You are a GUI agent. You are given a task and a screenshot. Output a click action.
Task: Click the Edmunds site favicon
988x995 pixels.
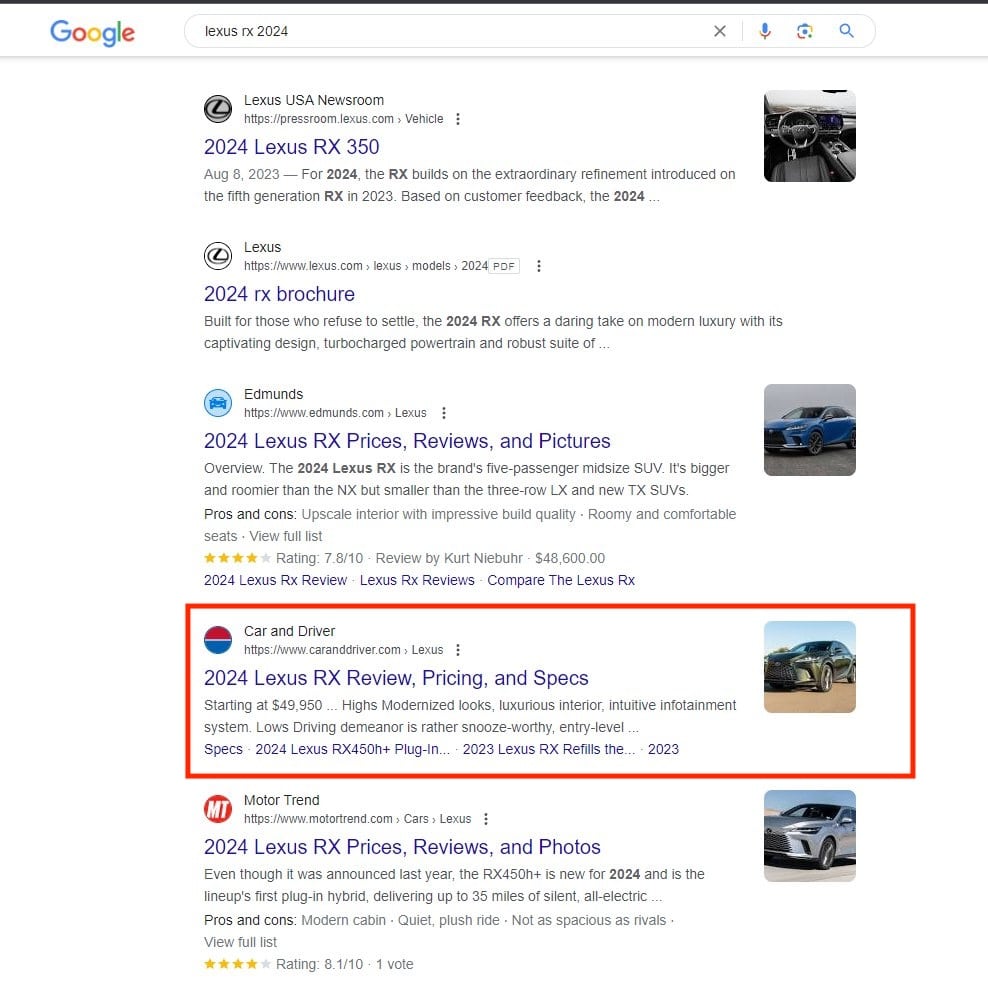pos(218,403)
